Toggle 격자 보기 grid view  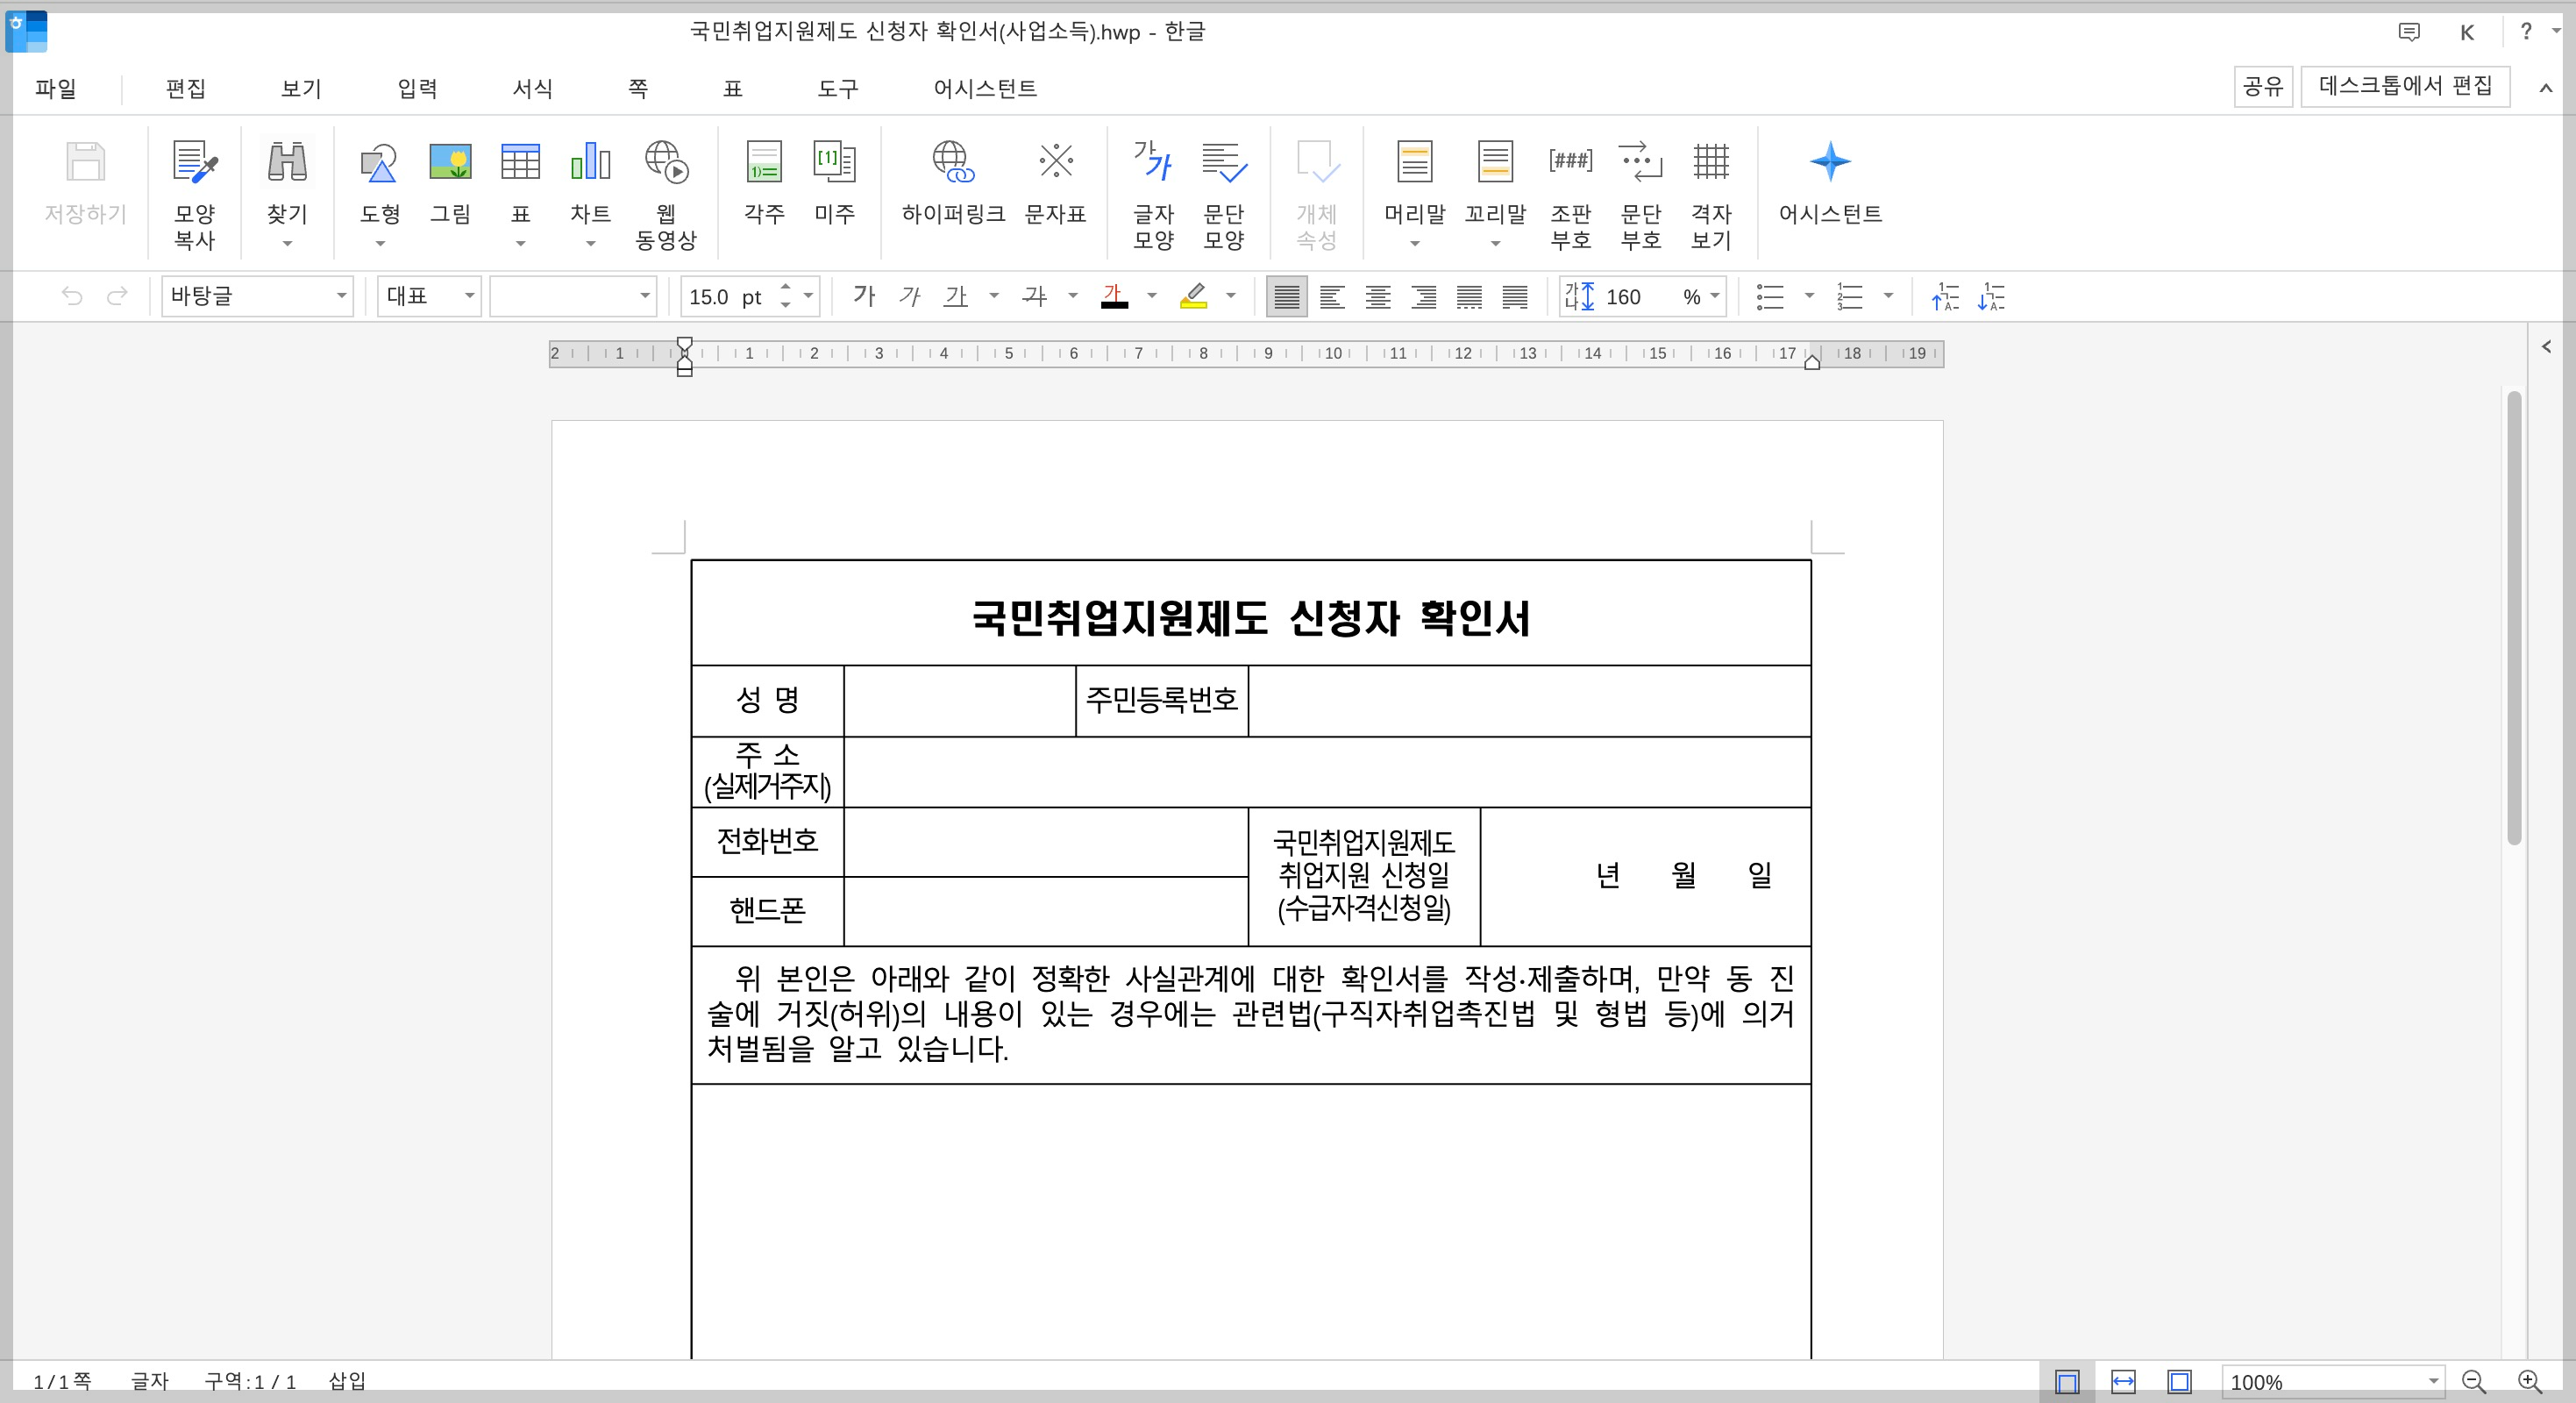[1710, 162]
